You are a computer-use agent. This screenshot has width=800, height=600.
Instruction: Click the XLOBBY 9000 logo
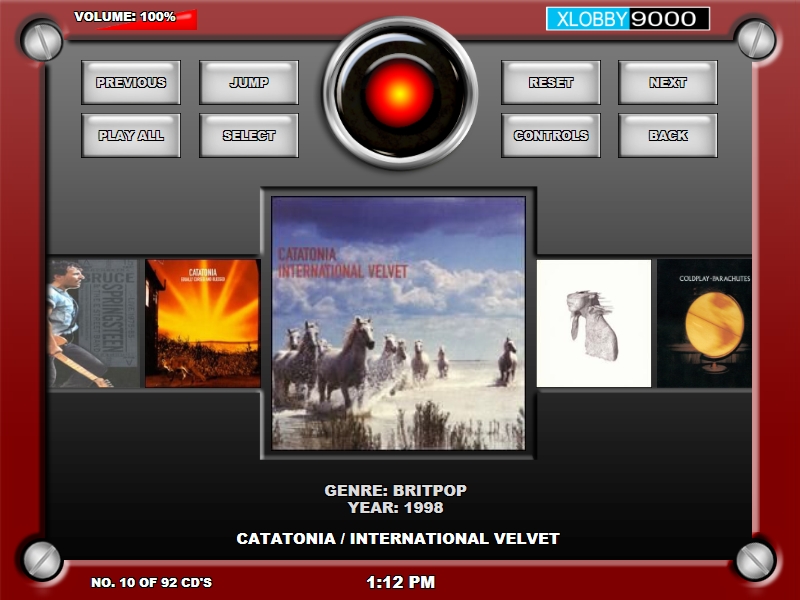click(628, 19)
